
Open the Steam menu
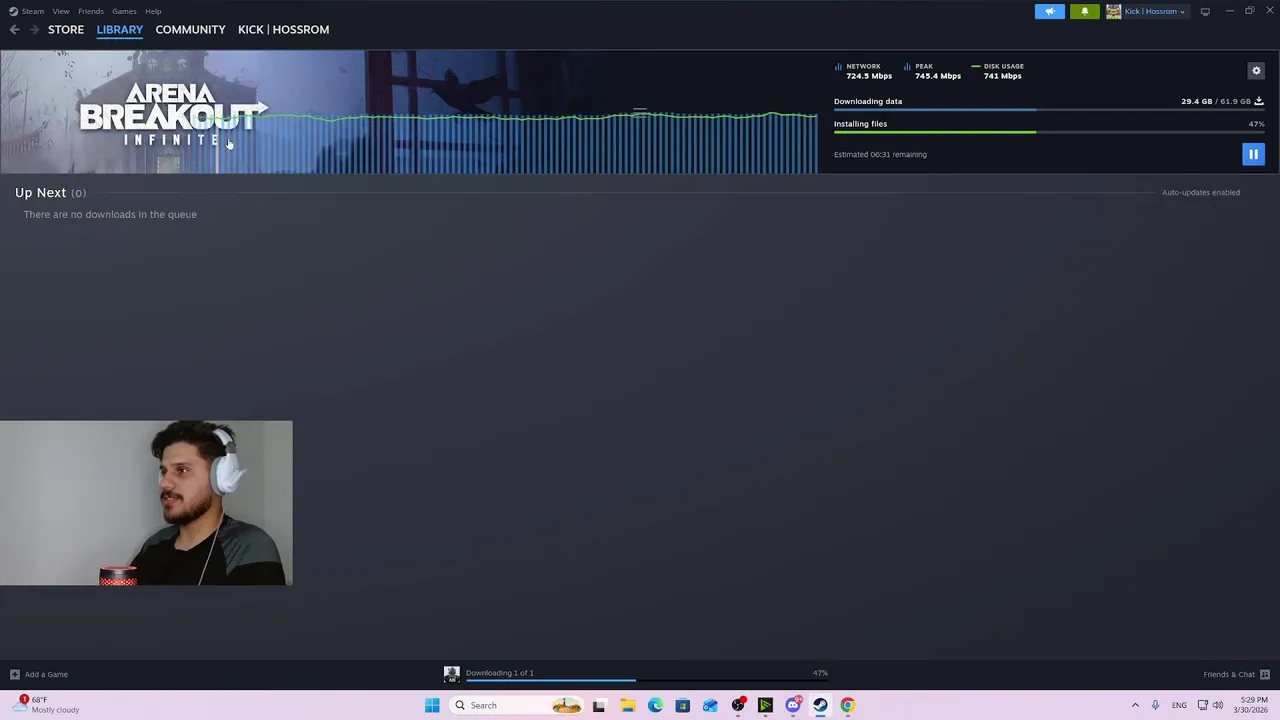pyautogui.click(x=27, y=11)
